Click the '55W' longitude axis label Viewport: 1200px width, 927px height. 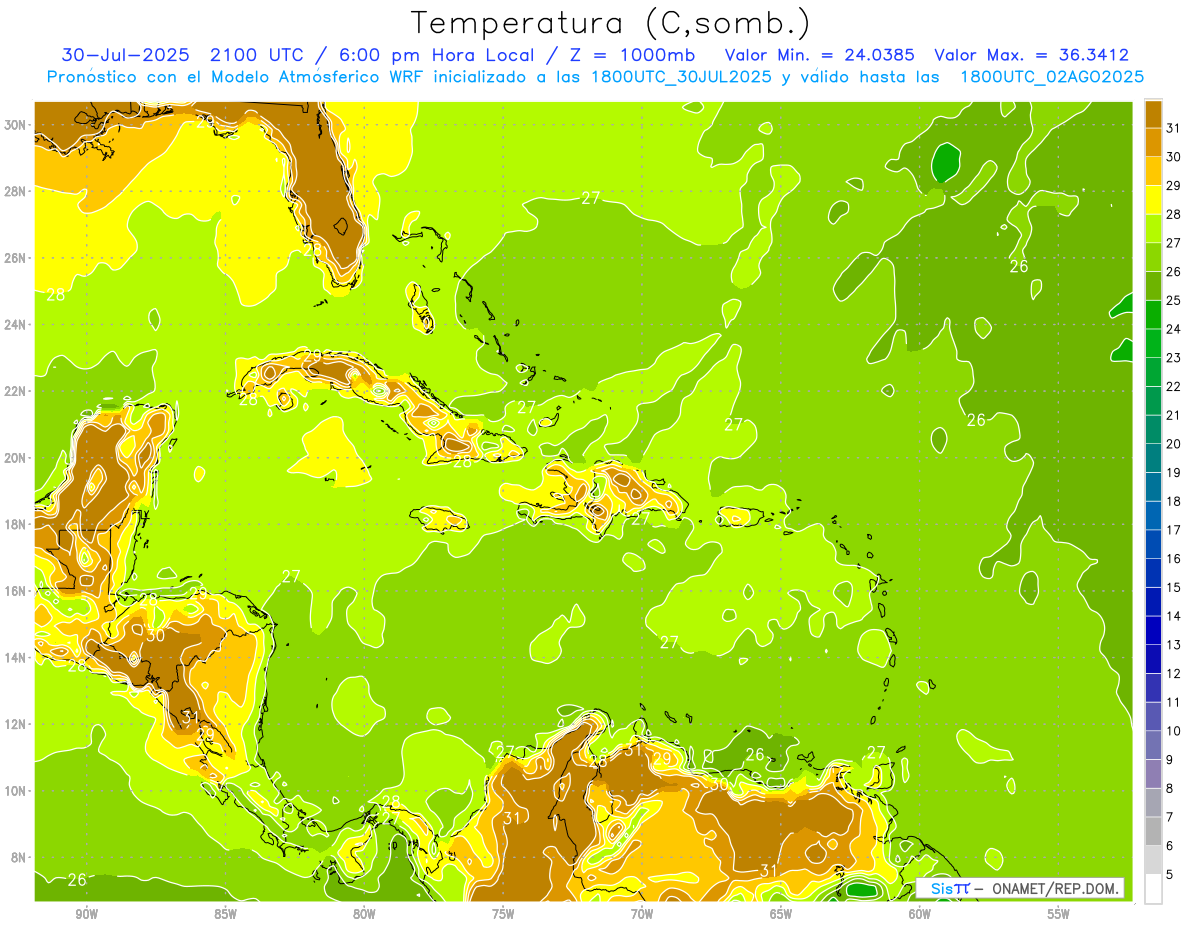[x=1059, y=914]
